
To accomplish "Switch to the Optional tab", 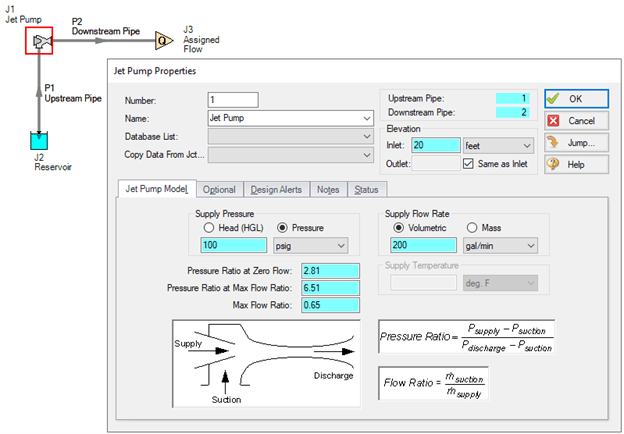I will [218, 189].
